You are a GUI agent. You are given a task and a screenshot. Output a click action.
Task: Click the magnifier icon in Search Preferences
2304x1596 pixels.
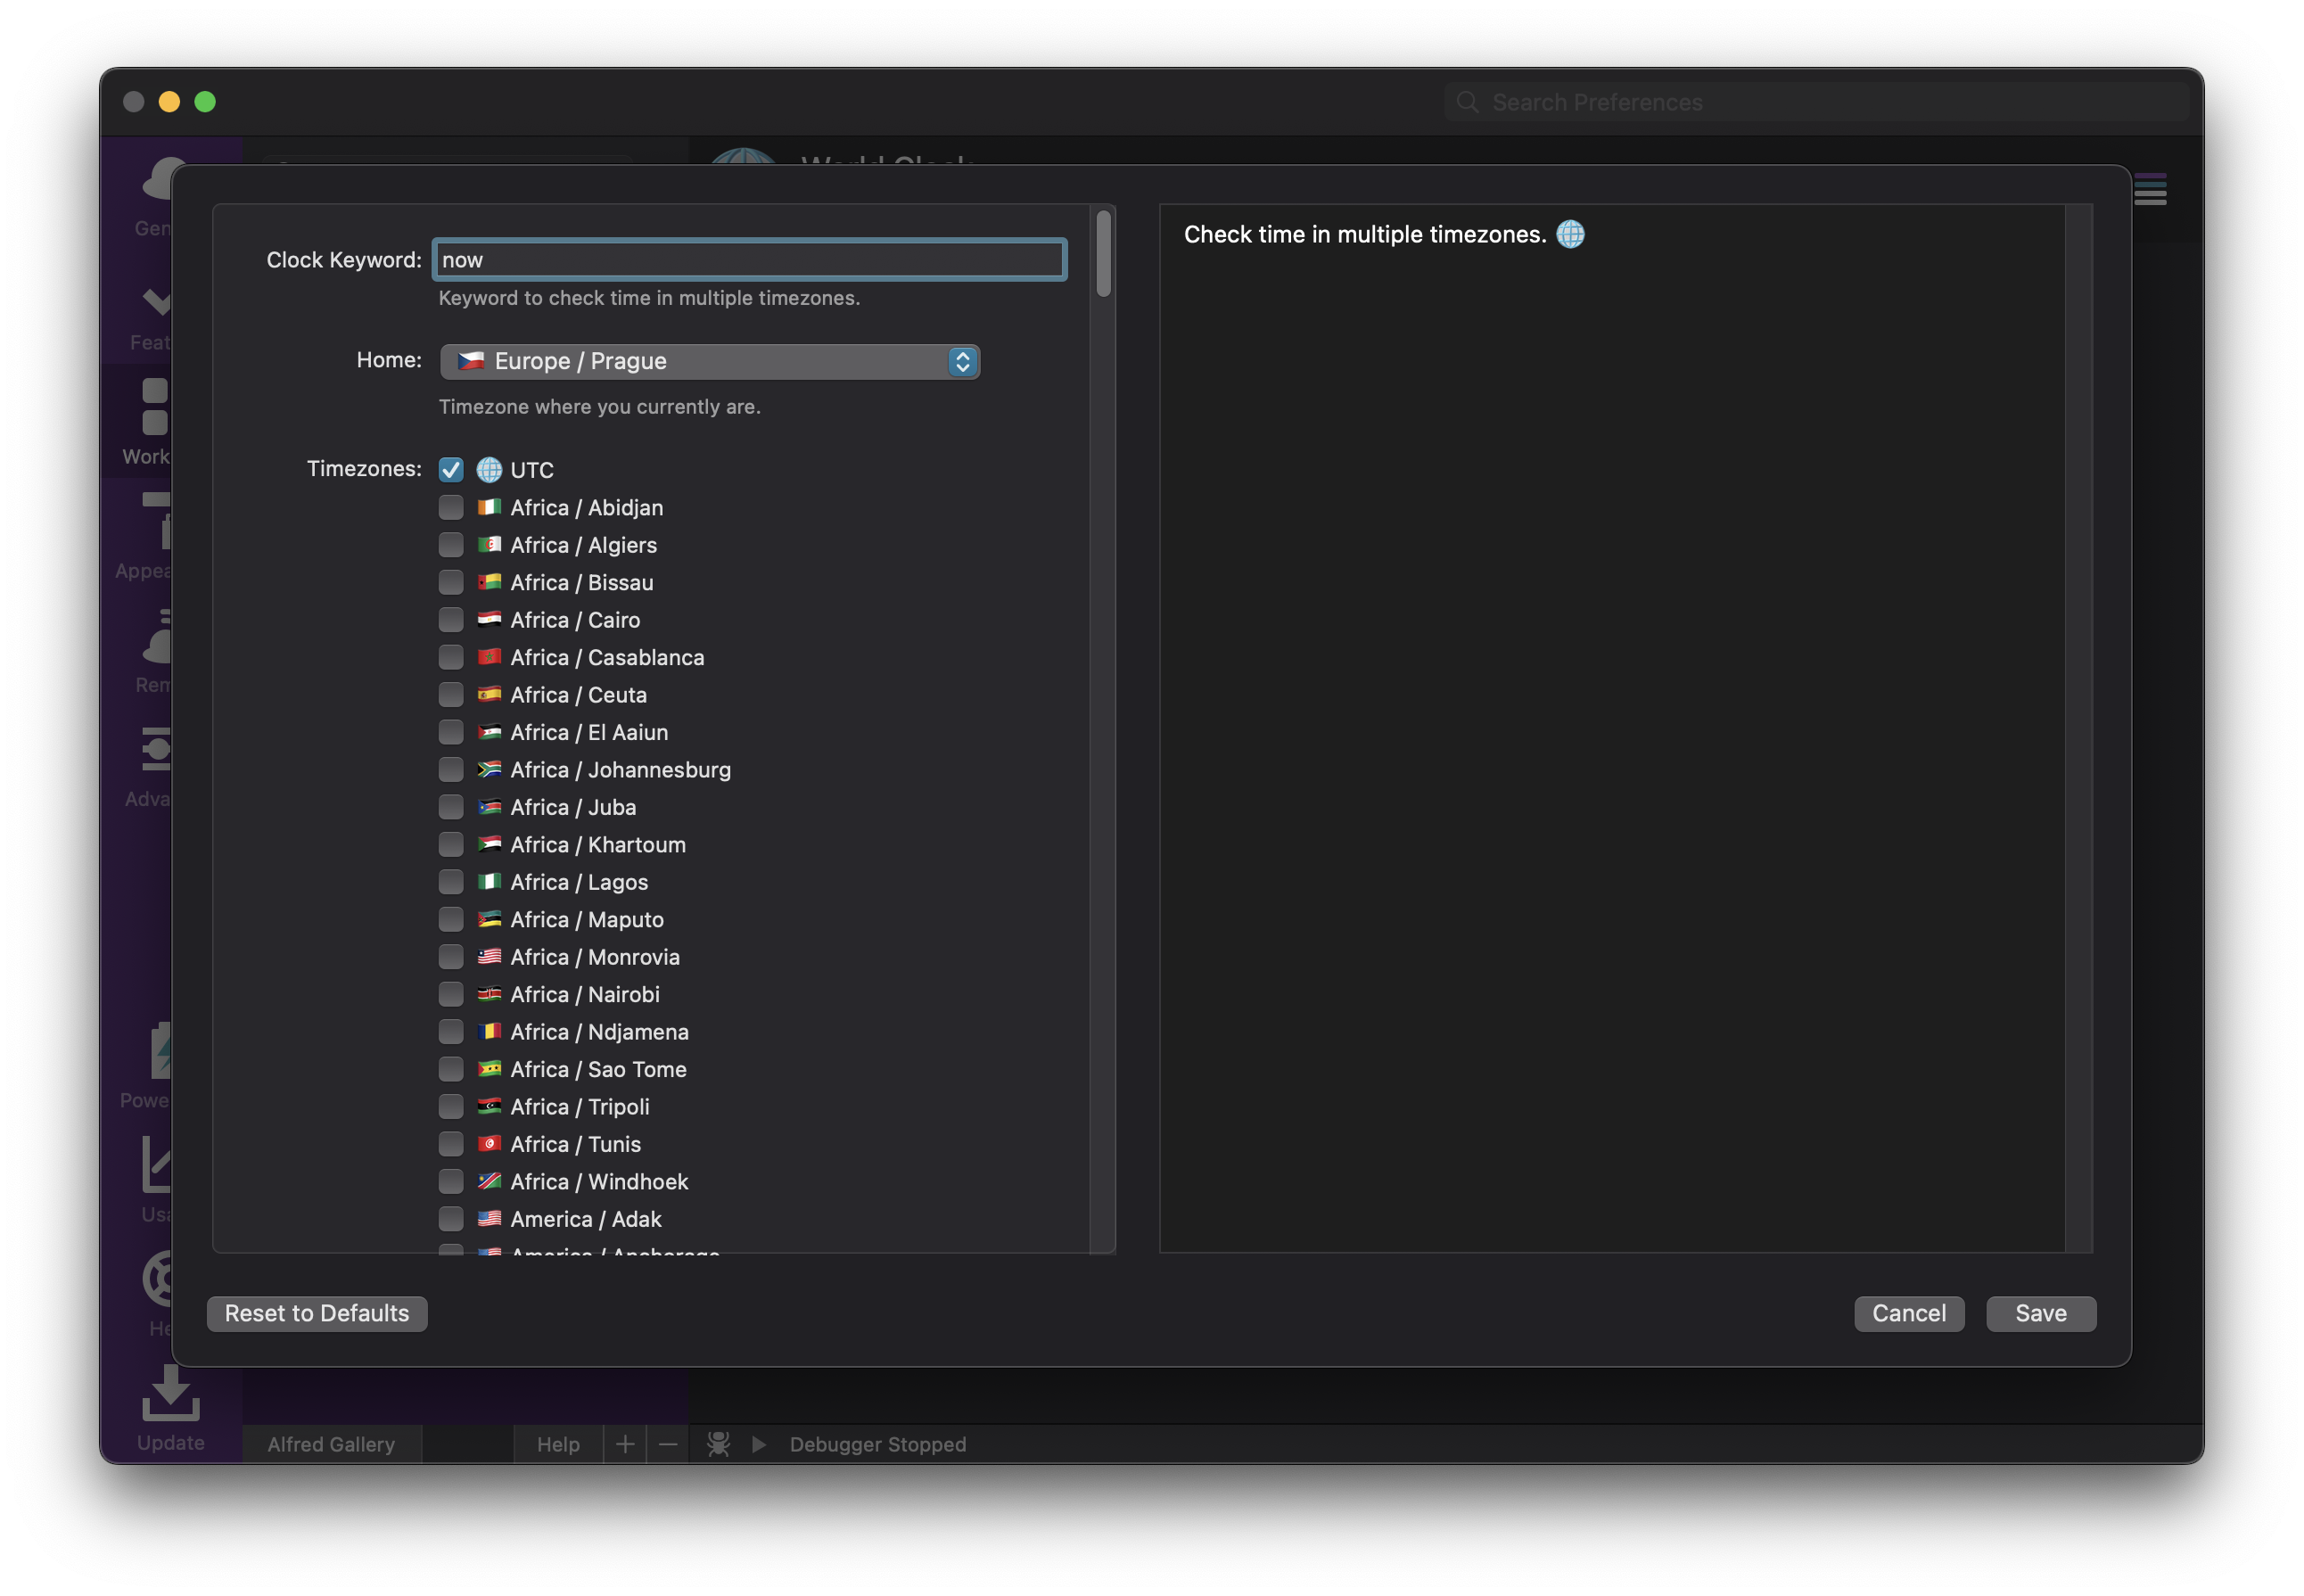click(x=1467, y=102)
